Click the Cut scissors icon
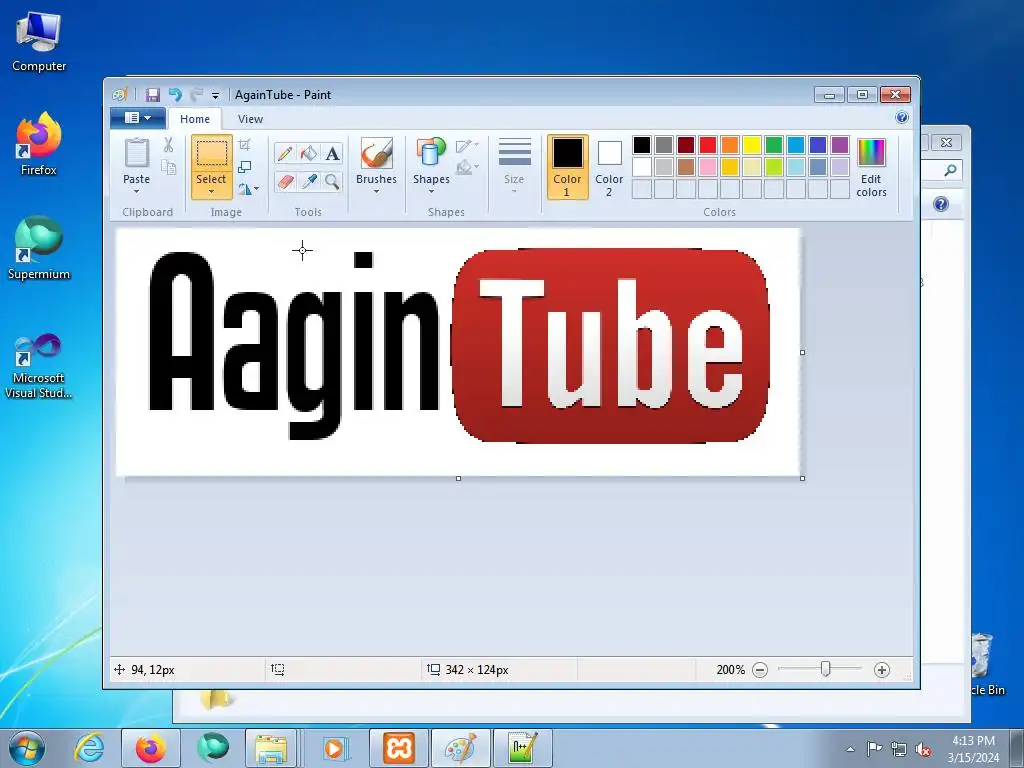Screen dimensions: 1024x768 click(x=168, y=145)
